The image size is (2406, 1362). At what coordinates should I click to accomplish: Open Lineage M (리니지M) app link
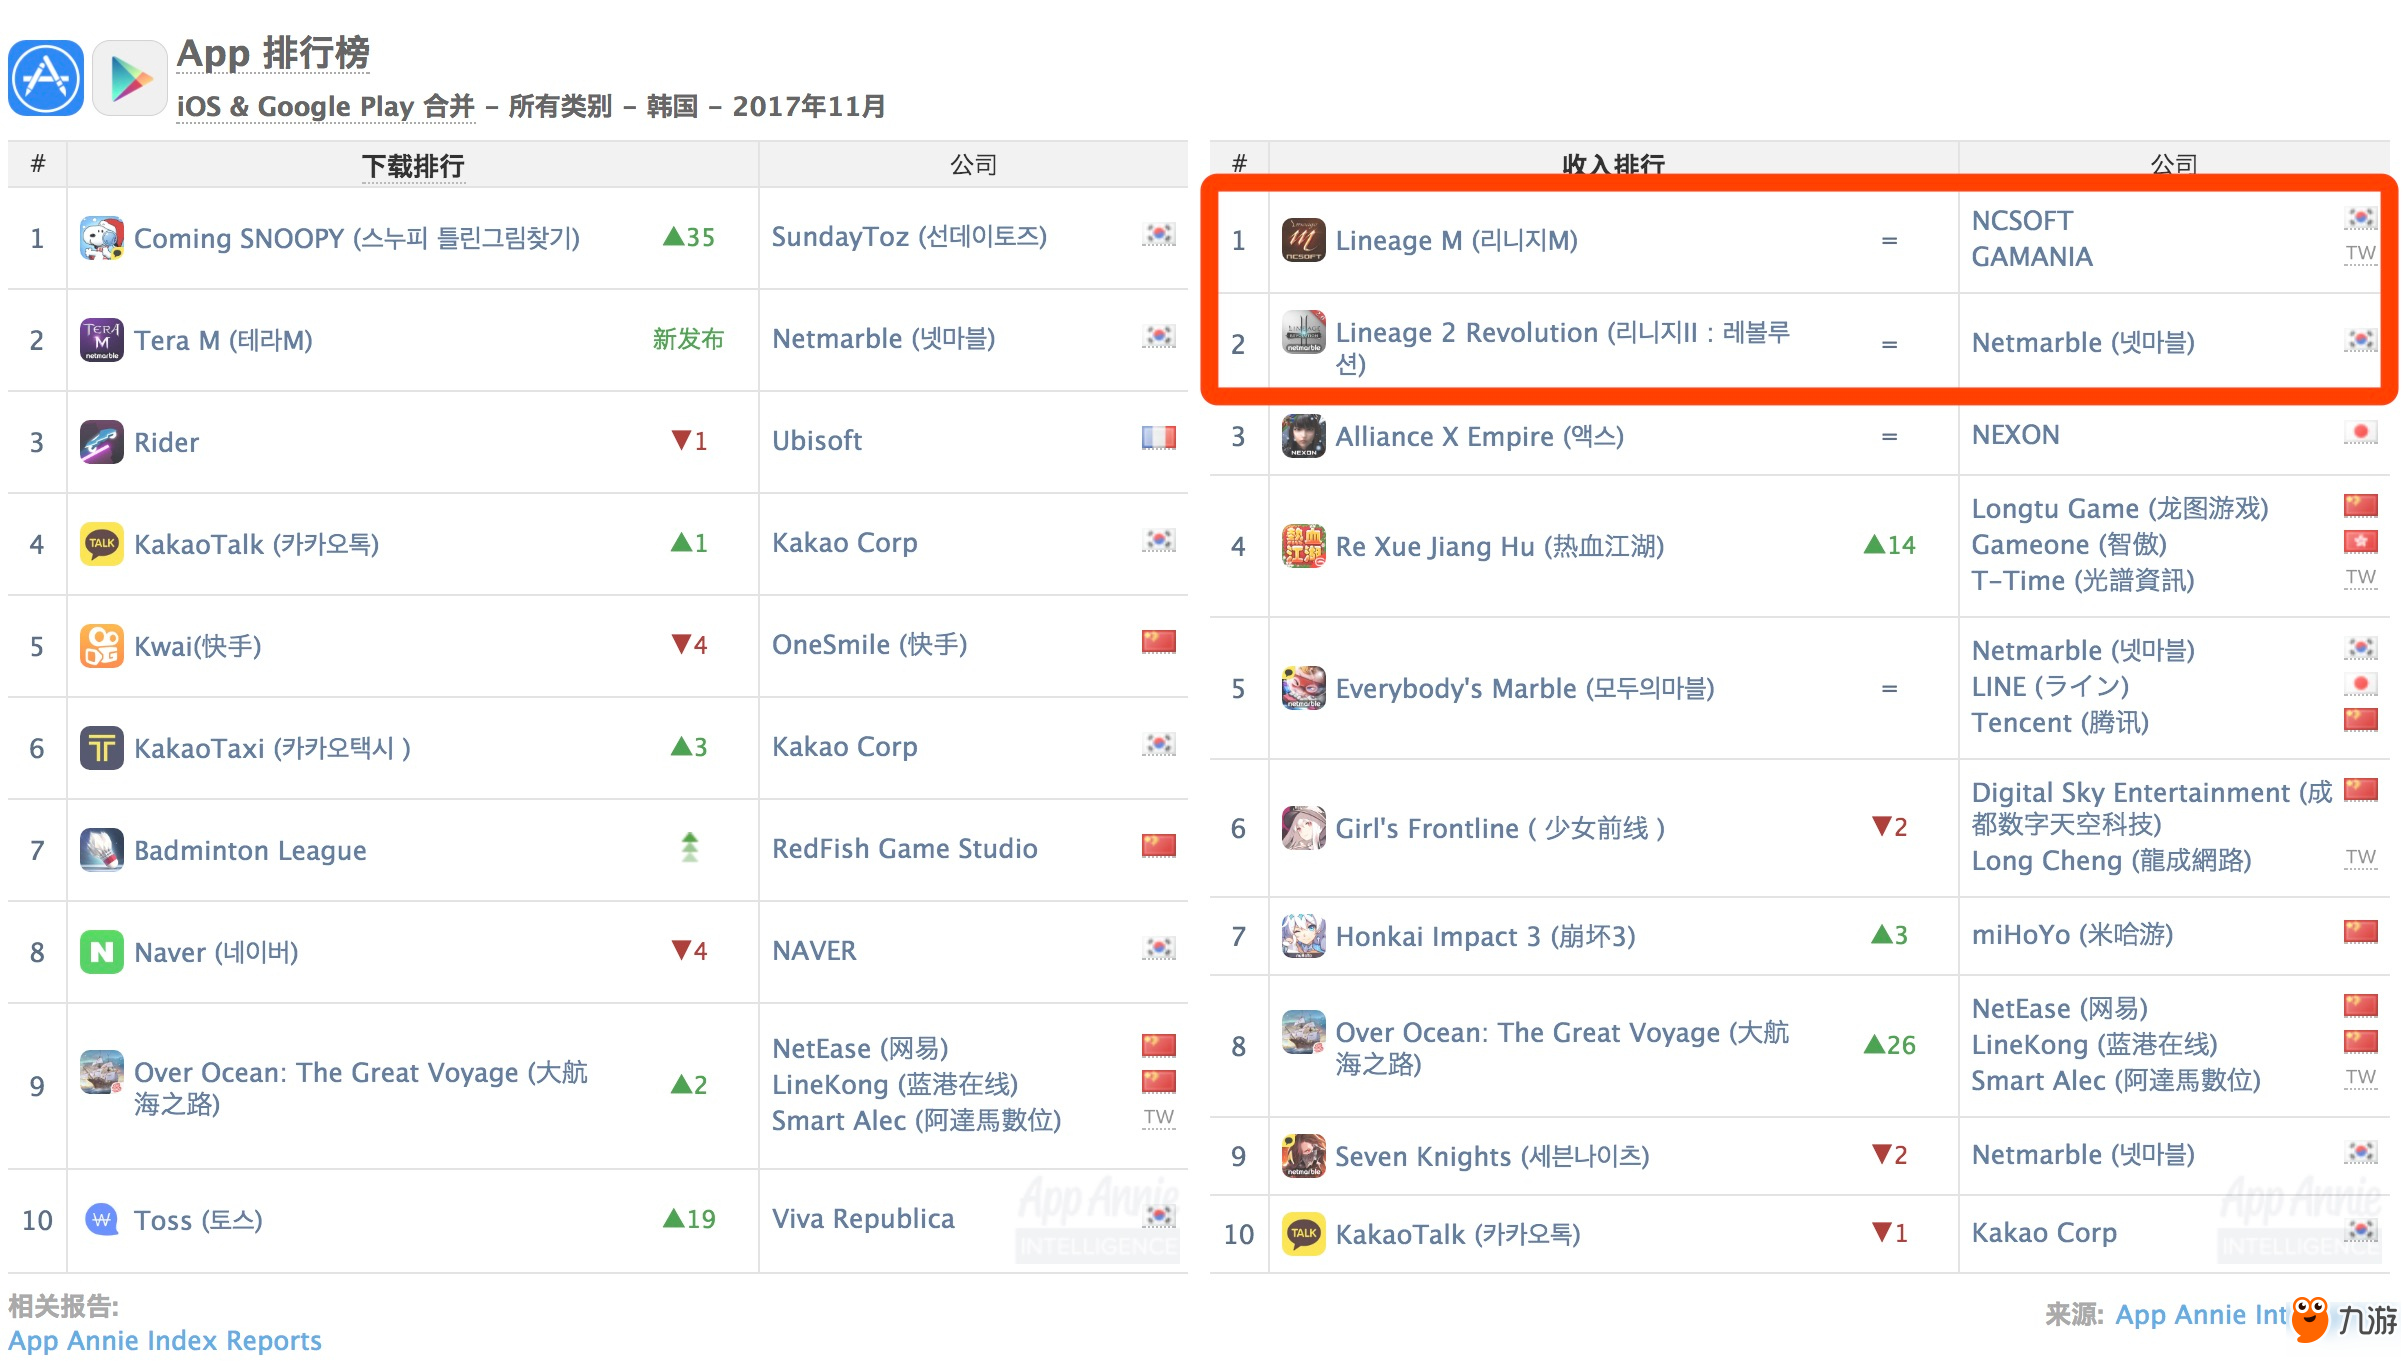click(1456, 240)
